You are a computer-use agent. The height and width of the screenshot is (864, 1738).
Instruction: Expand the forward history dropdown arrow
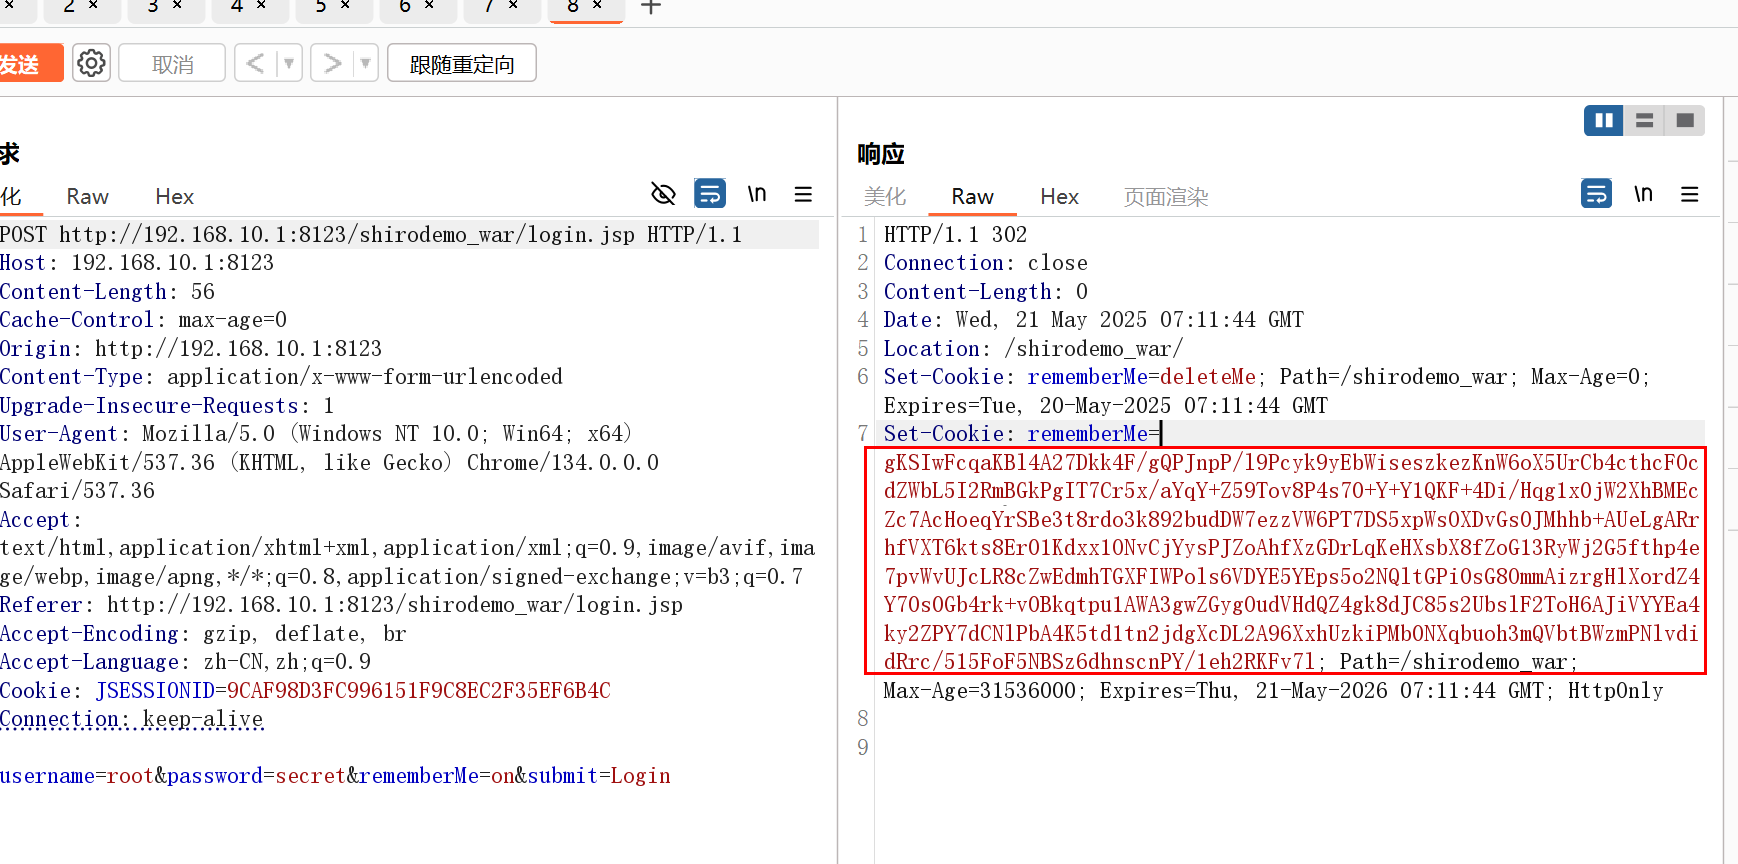click(365, 64)
